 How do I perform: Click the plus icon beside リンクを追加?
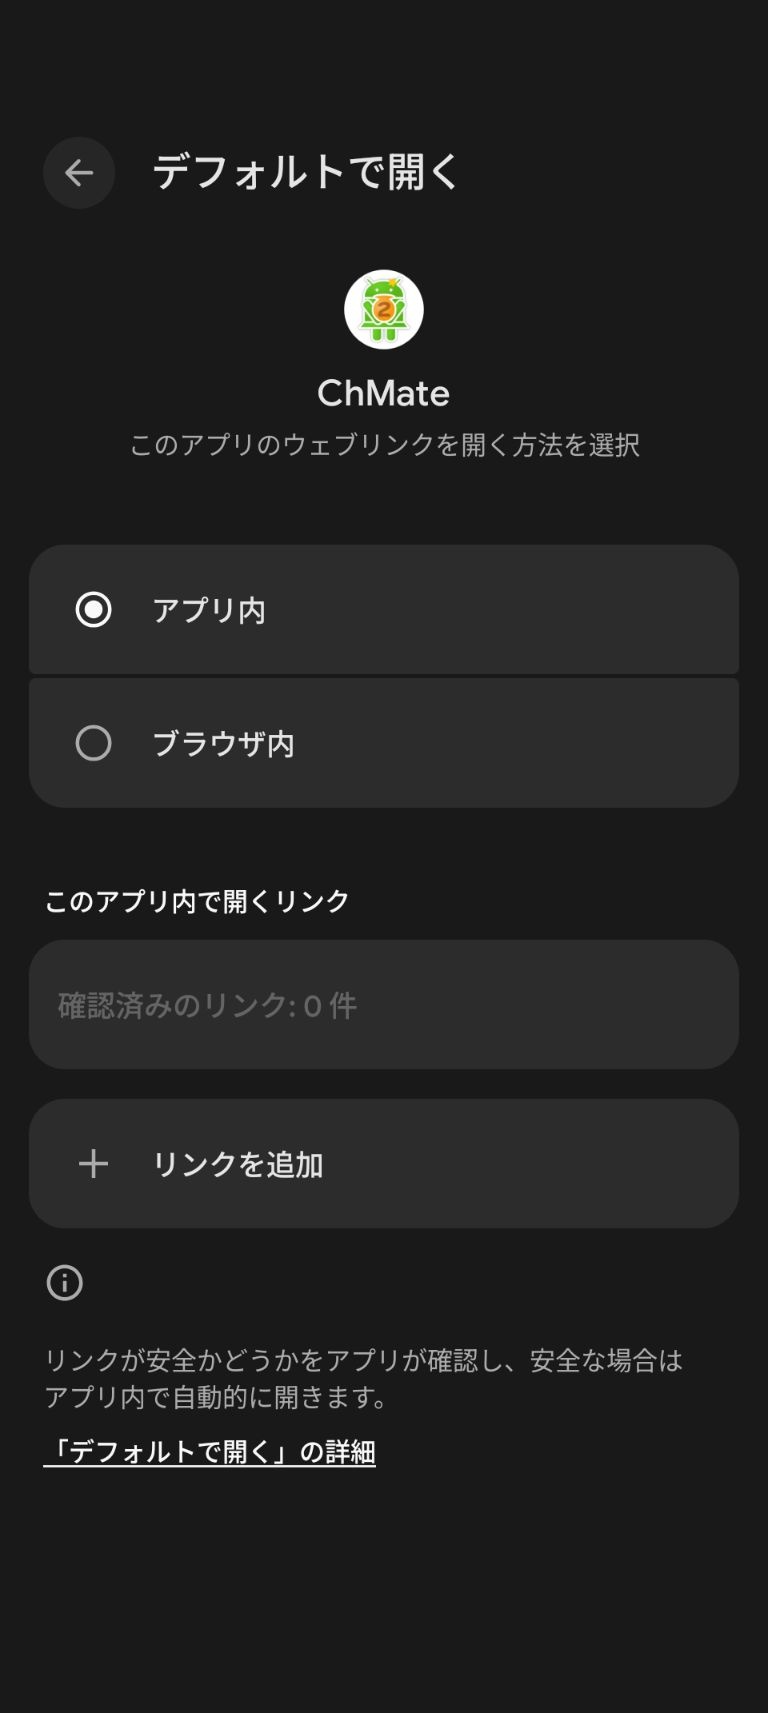(93, 1164)
